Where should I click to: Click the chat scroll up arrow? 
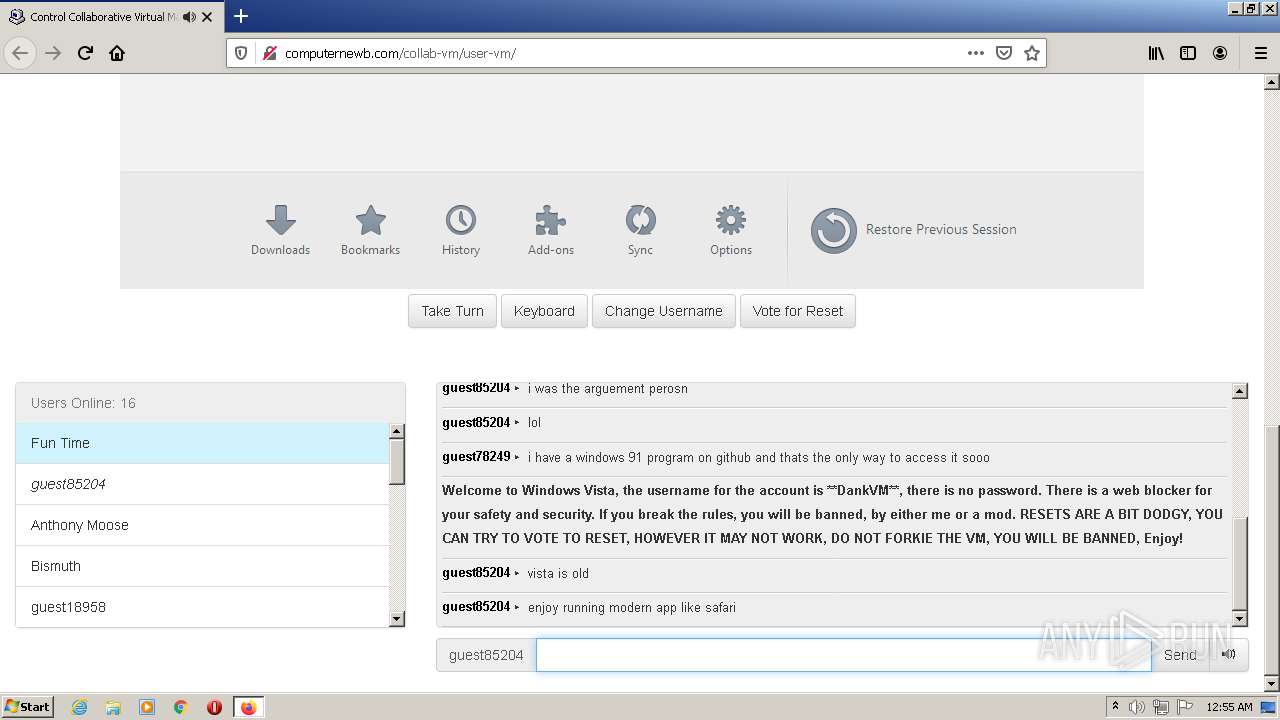[x=1240, y=391]
